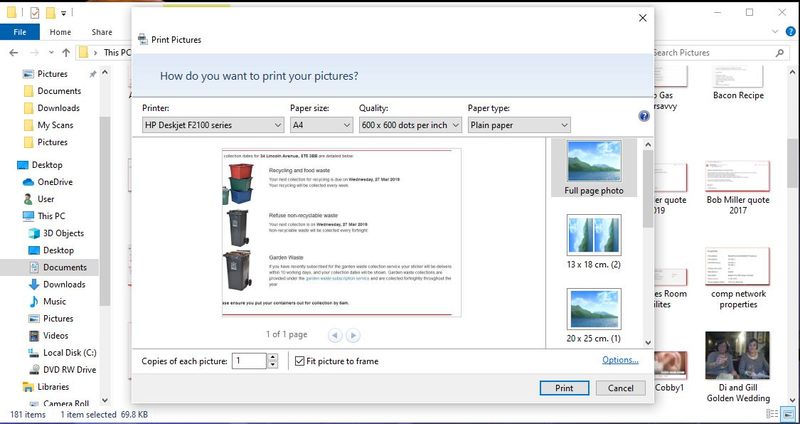Open the Printer dropdown HP Deskjet F2100
The width and height of the screenshot is (800, 424).
click(212, 125)
